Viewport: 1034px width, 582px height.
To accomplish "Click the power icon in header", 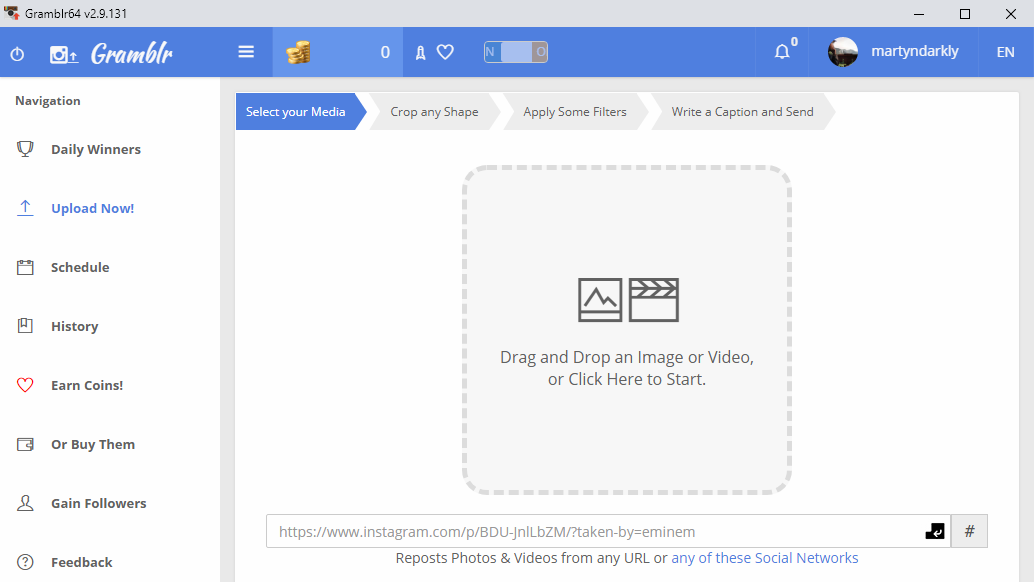I will (x=17, y=54).
